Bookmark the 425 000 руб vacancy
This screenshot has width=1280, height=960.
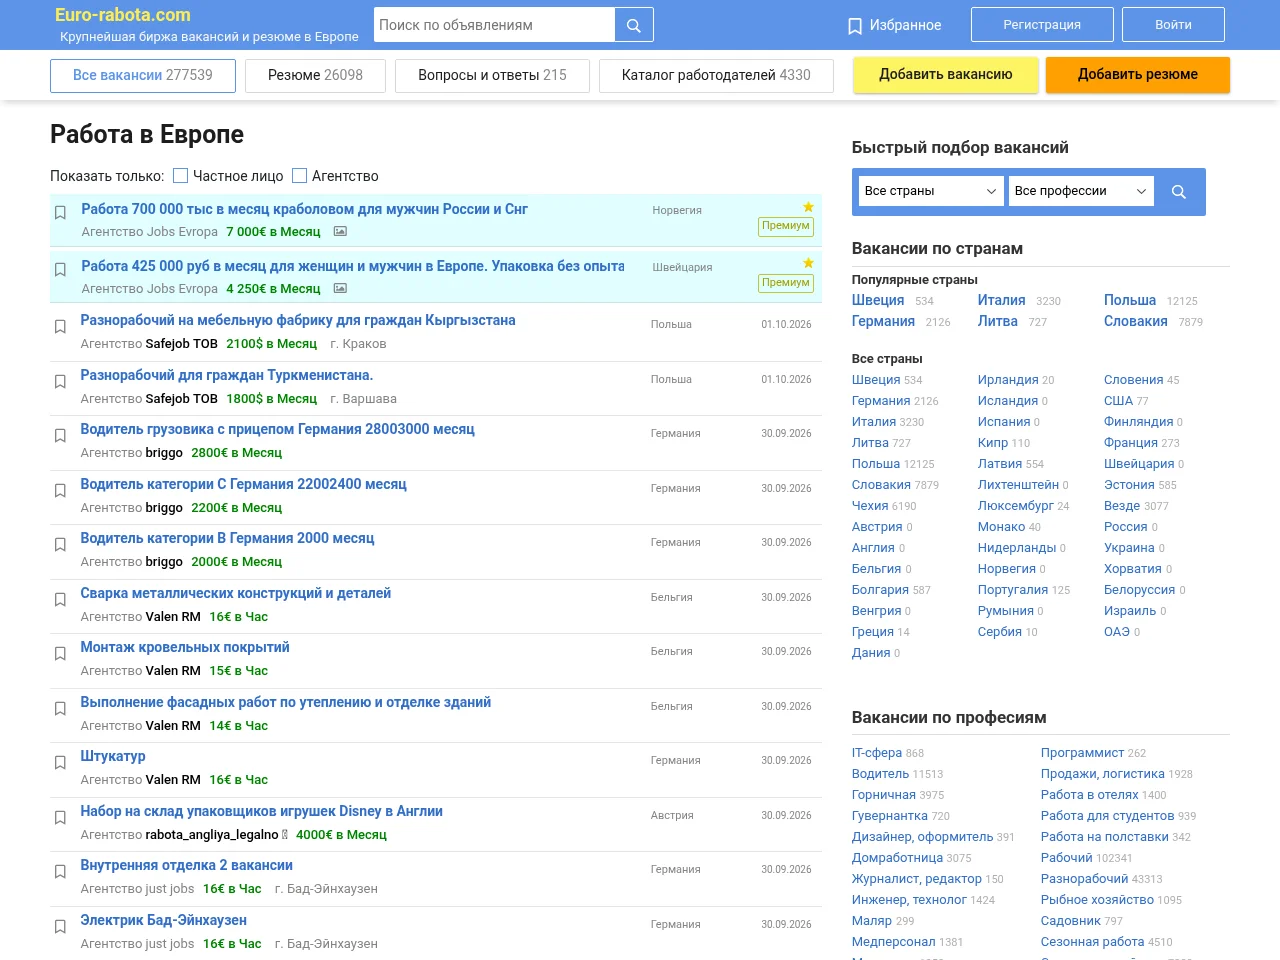60,270
